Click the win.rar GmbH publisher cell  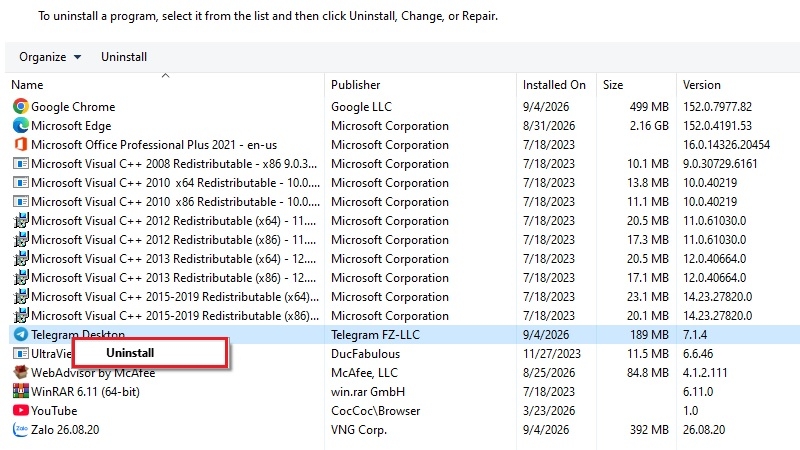coord(368,392)
